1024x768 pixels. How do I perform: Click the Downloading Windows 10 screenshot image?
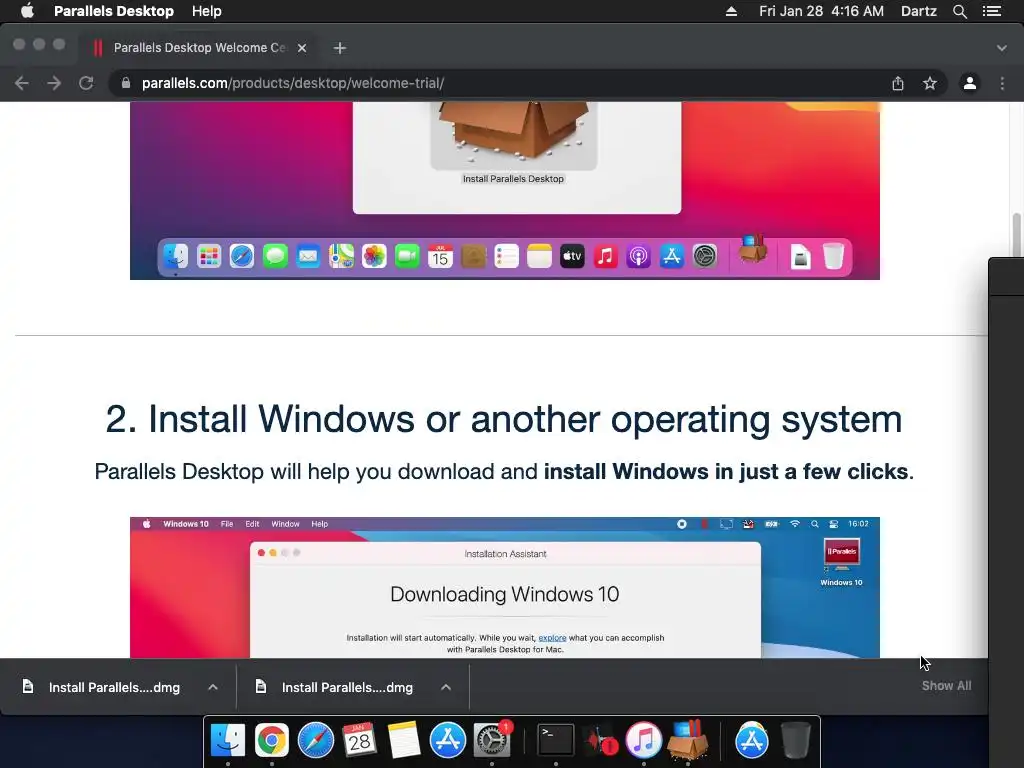pyautogui.click(x=505, y=588)
